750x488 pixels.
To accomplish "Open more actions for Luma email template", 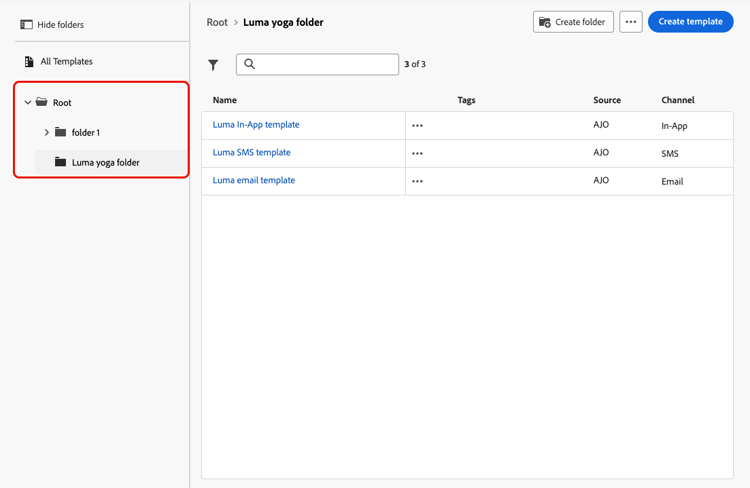I will pyautogui.click(x=417, y=181).
